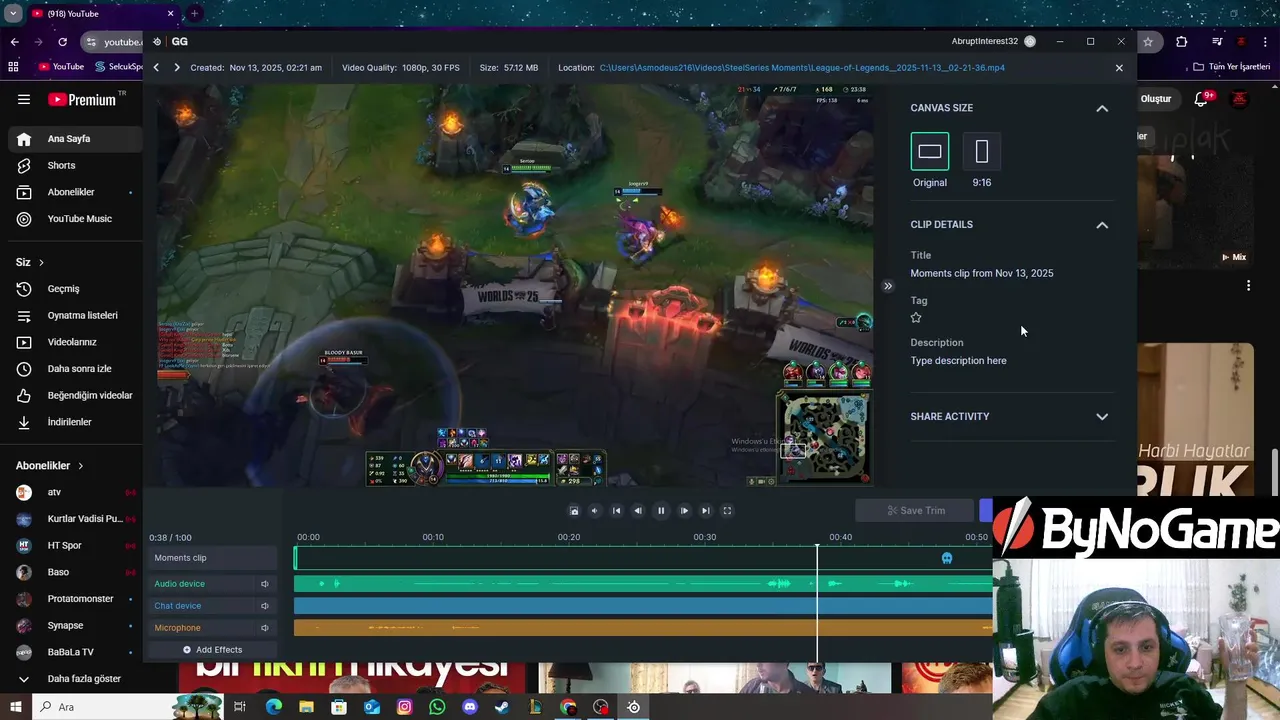
Task: Open SteelSeries GG from the taskbar
Action: pyautogui.click(x=634, y=707)
